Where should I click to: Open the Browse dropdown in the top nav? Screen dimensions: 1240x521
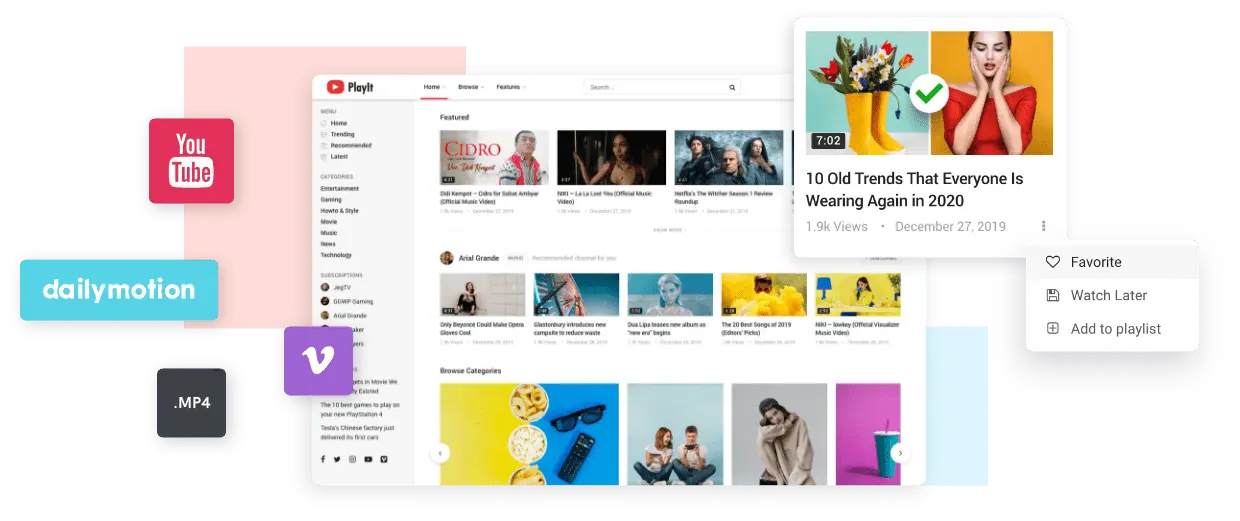[x=470, y=87]
